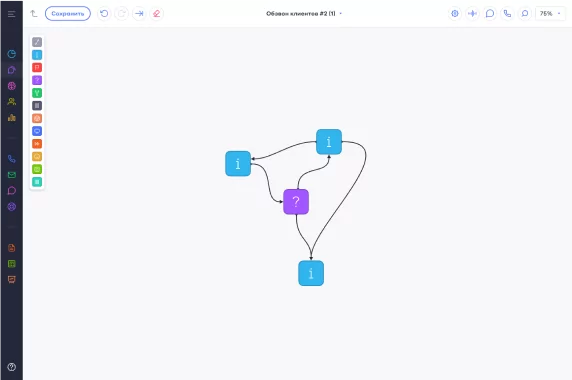
Task: Redo the last undone action
Action: (121, 13)
